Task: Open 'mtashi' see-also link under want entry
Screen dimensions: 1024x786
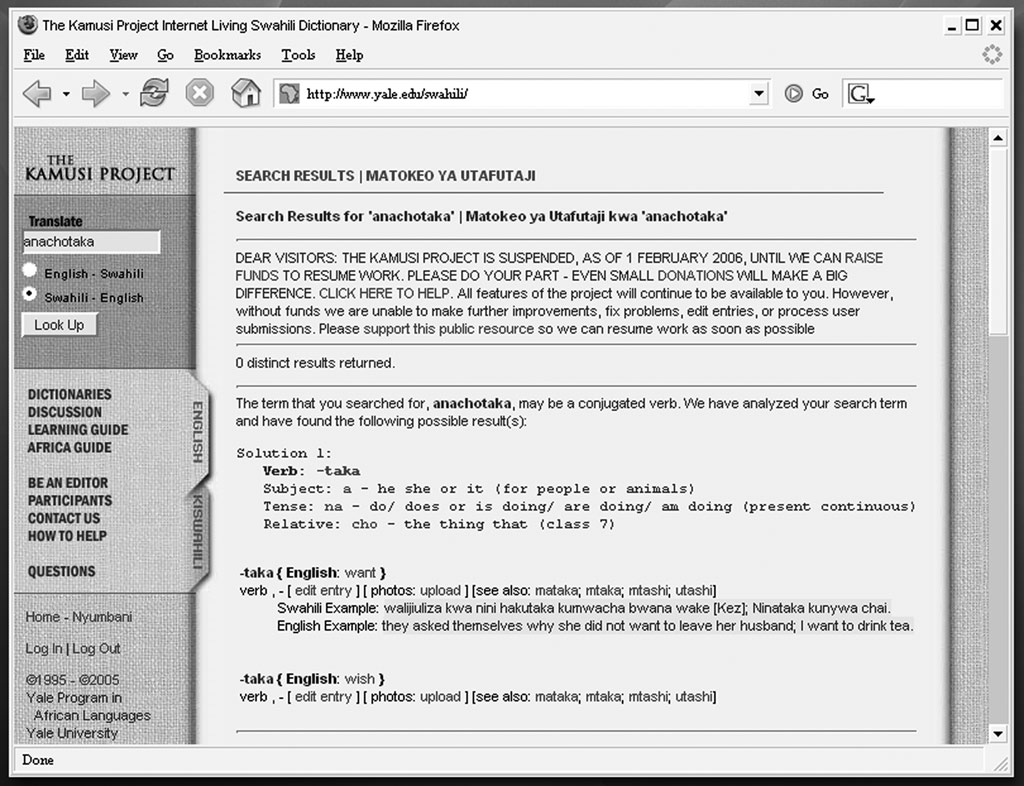Action: 648,590
